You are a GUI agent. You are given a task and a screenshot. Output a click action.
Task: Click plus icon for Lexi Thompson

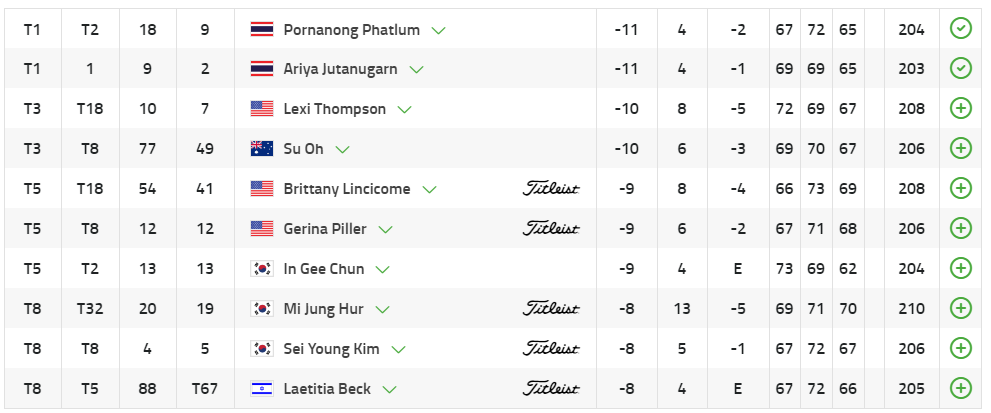pos(960,108)
